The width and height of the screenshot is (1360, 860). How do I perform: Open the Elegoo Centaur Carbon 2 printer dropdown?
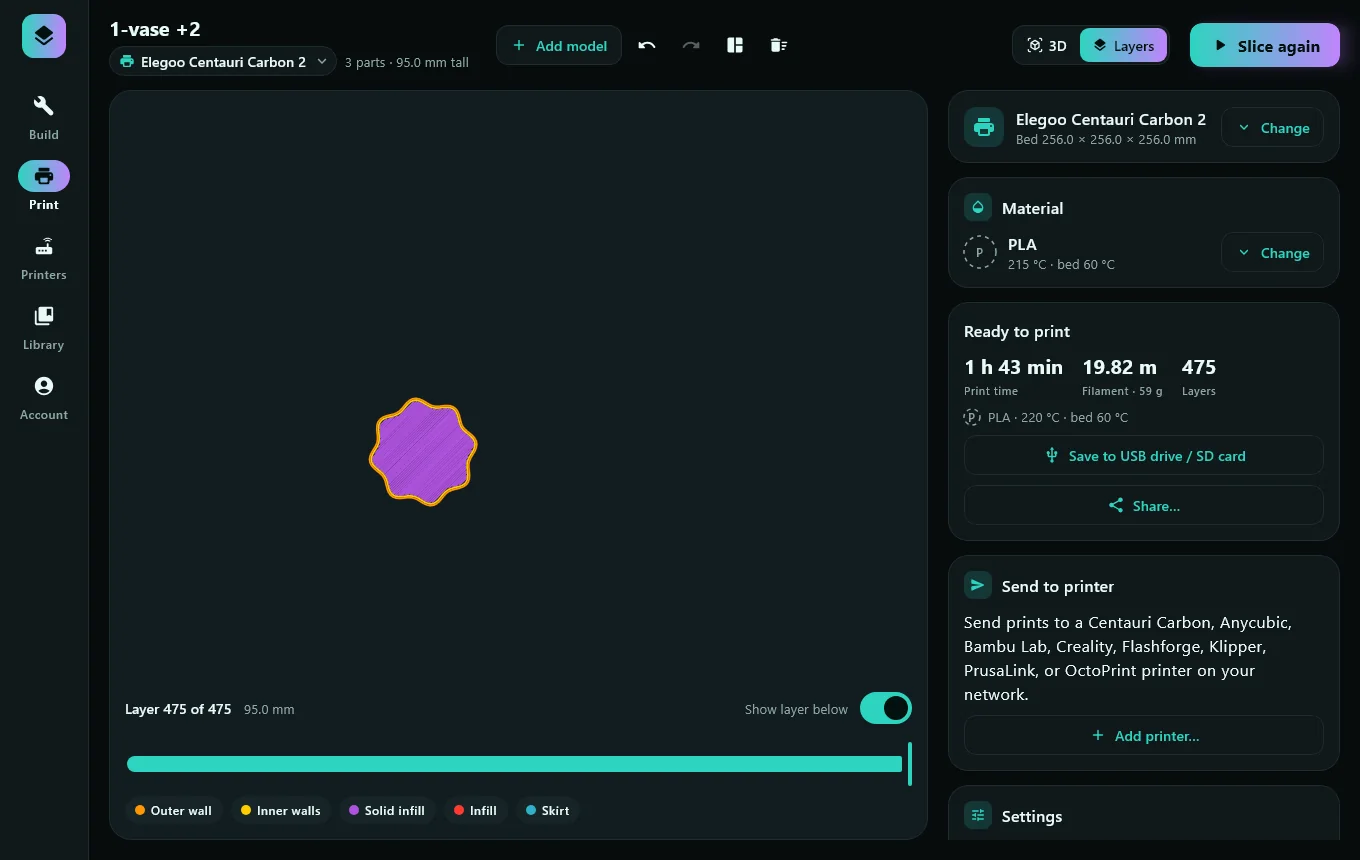223,61
